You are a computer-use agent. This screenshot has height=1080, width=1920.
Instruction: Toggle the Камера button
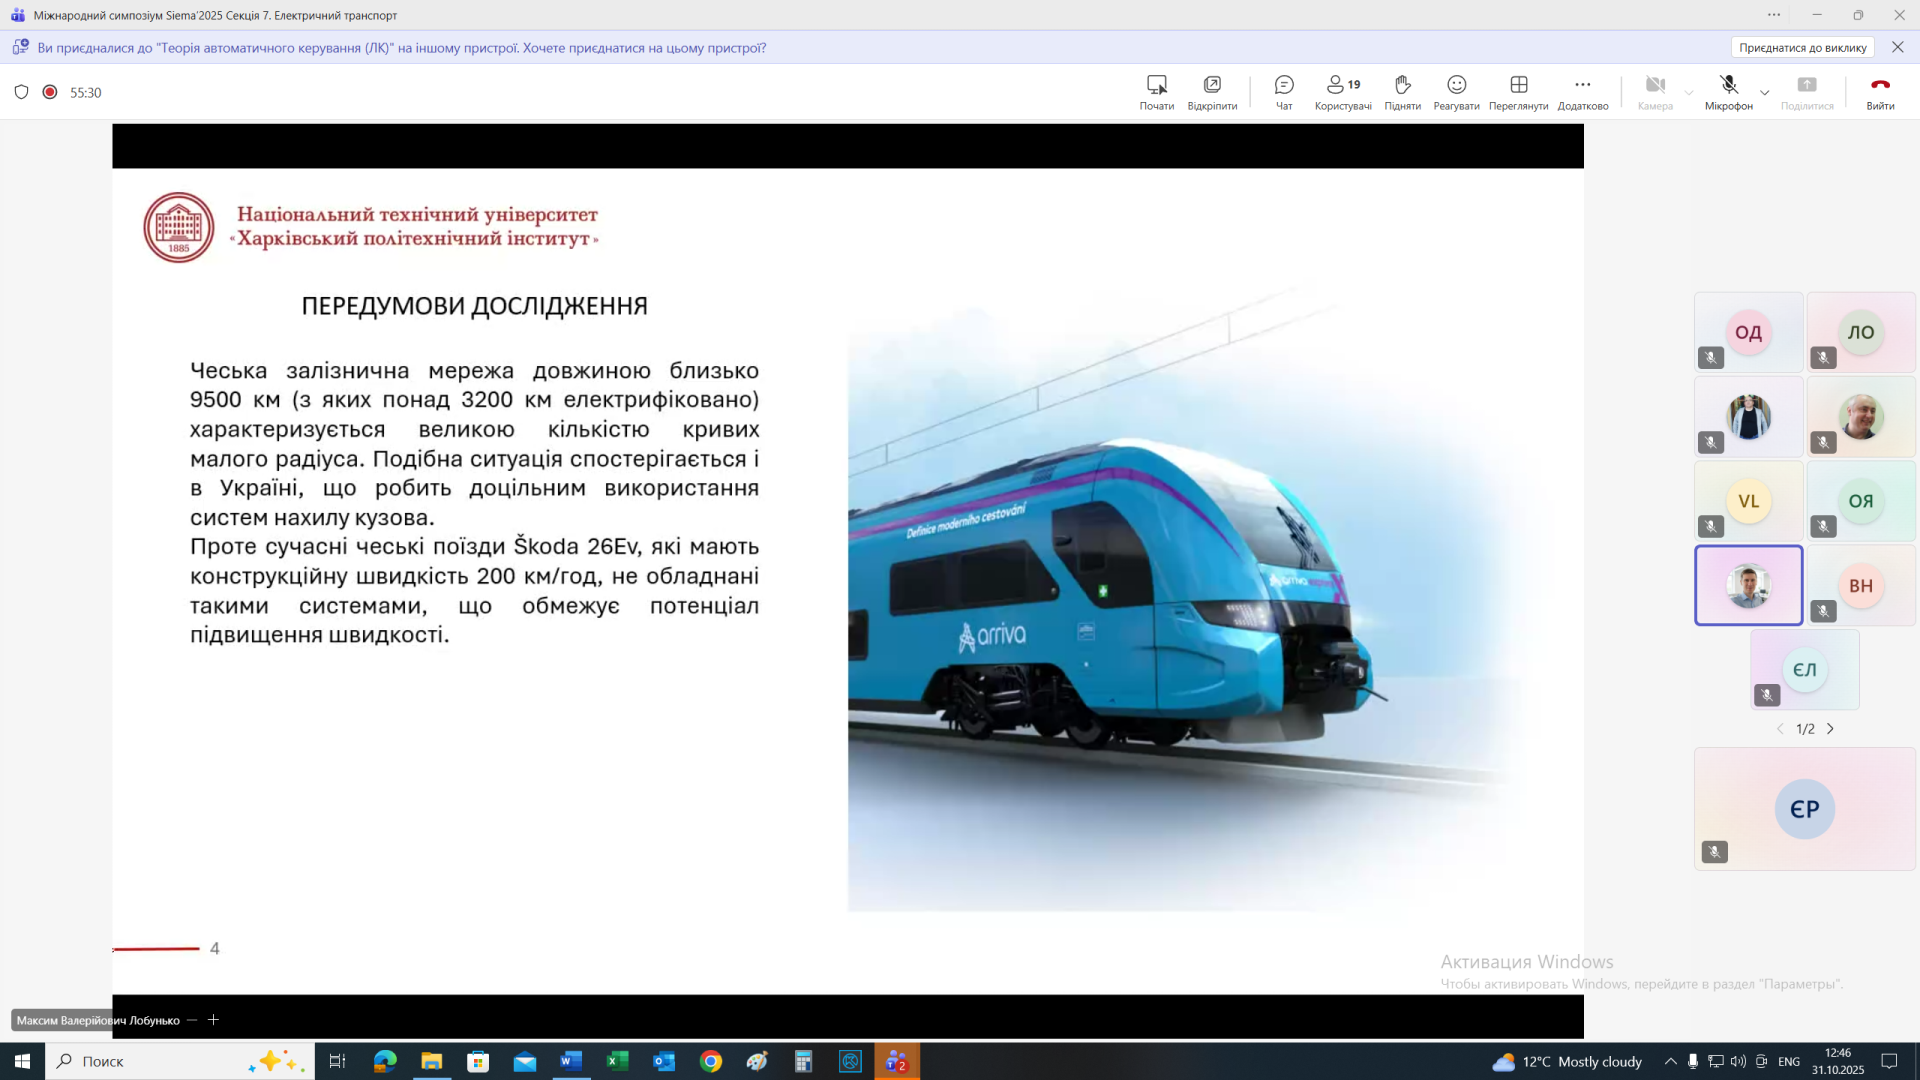point(1655,91)
